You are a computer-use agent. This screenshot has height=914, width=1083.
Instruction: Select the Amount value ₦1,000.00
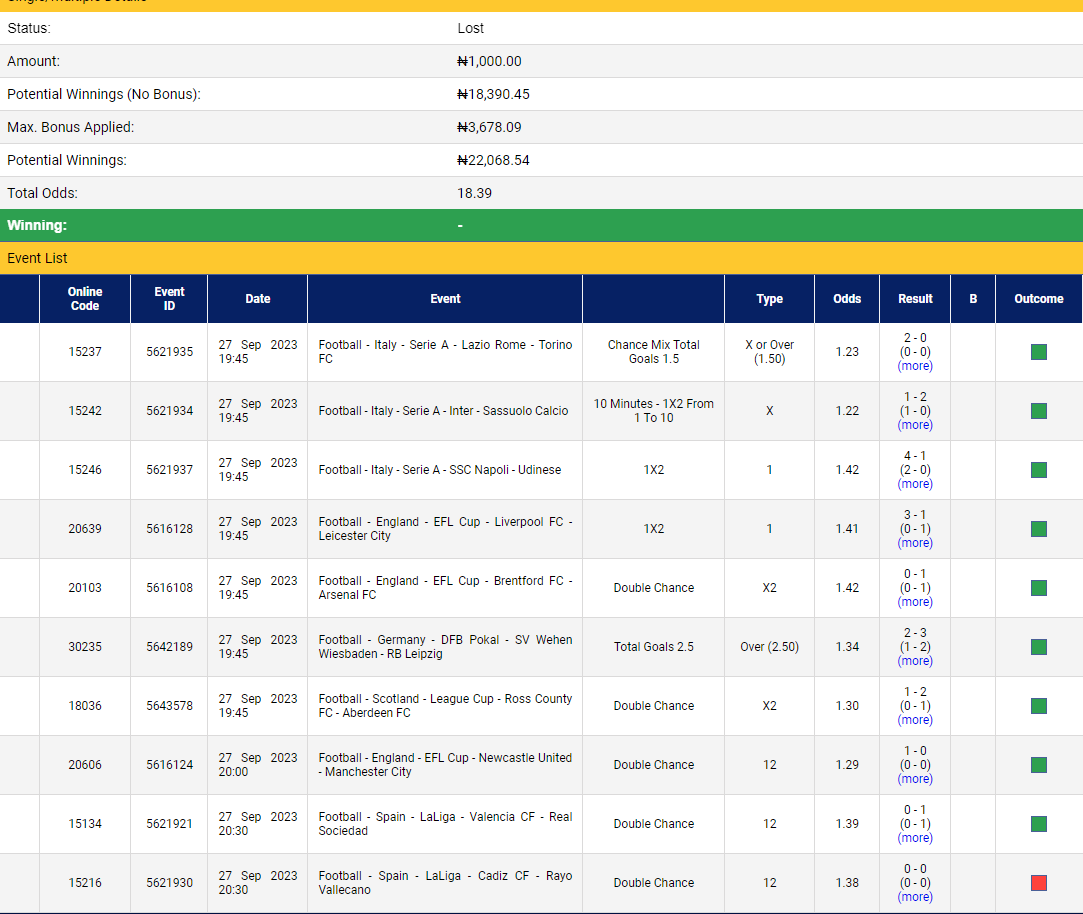[x=489, y=61]
